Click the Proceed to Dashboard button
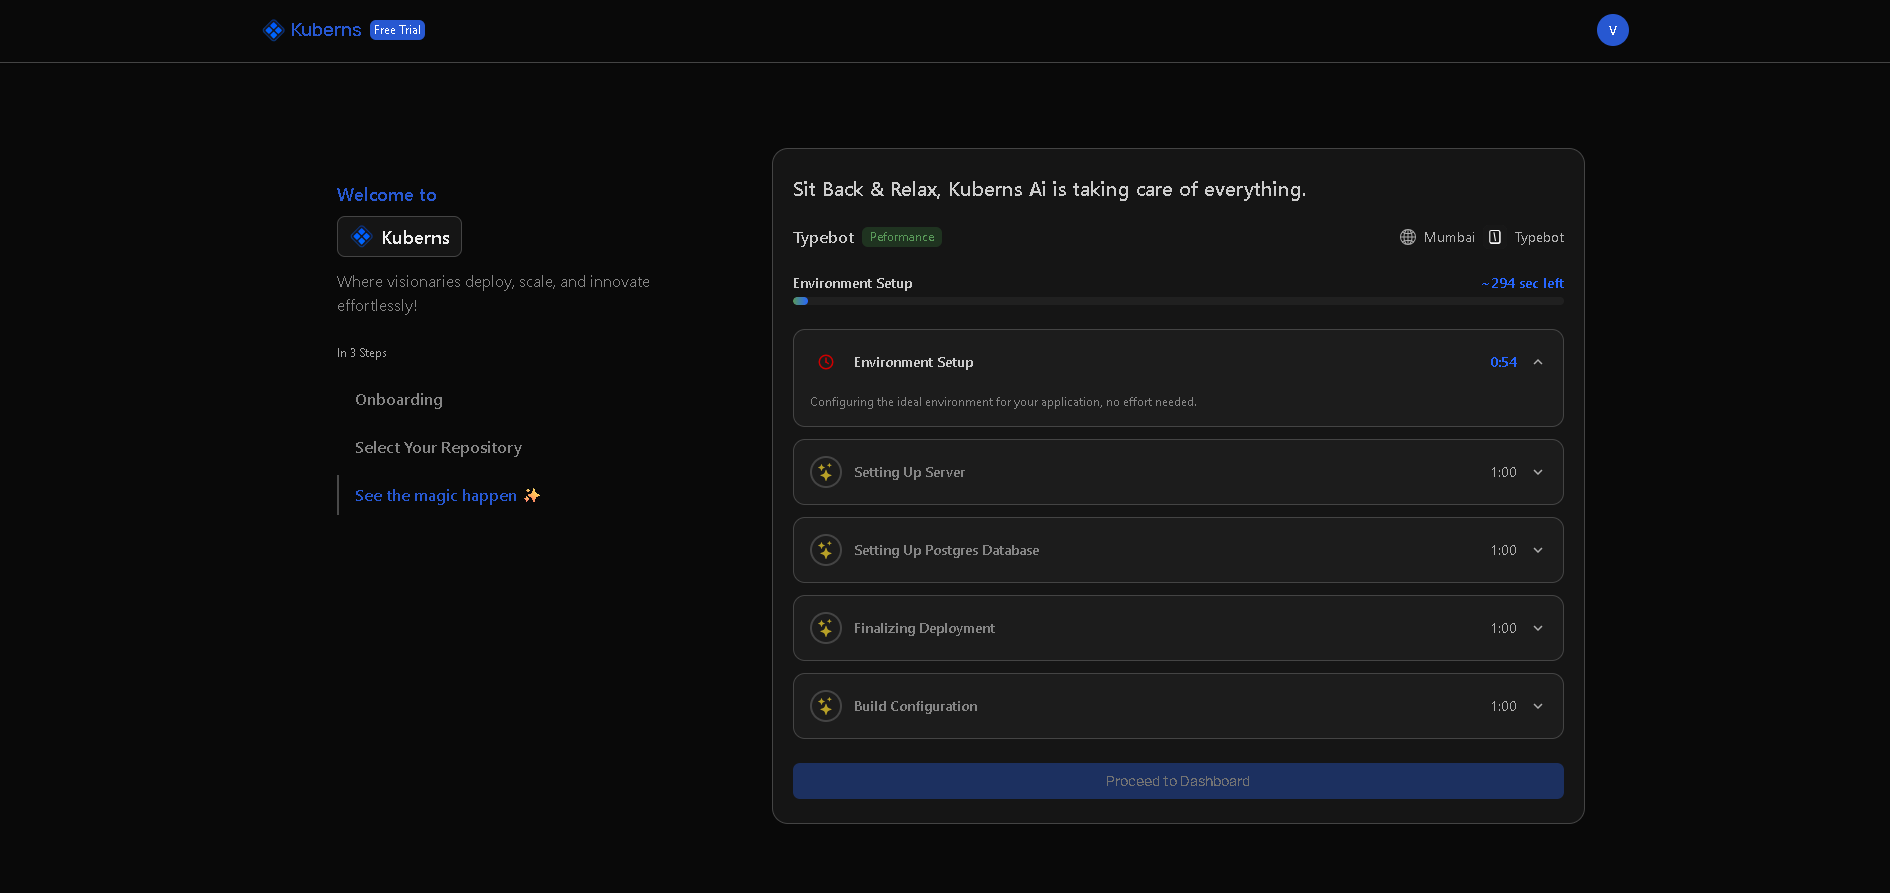The width and height of the screenshot is (1890, 893). coord(1177,781)
